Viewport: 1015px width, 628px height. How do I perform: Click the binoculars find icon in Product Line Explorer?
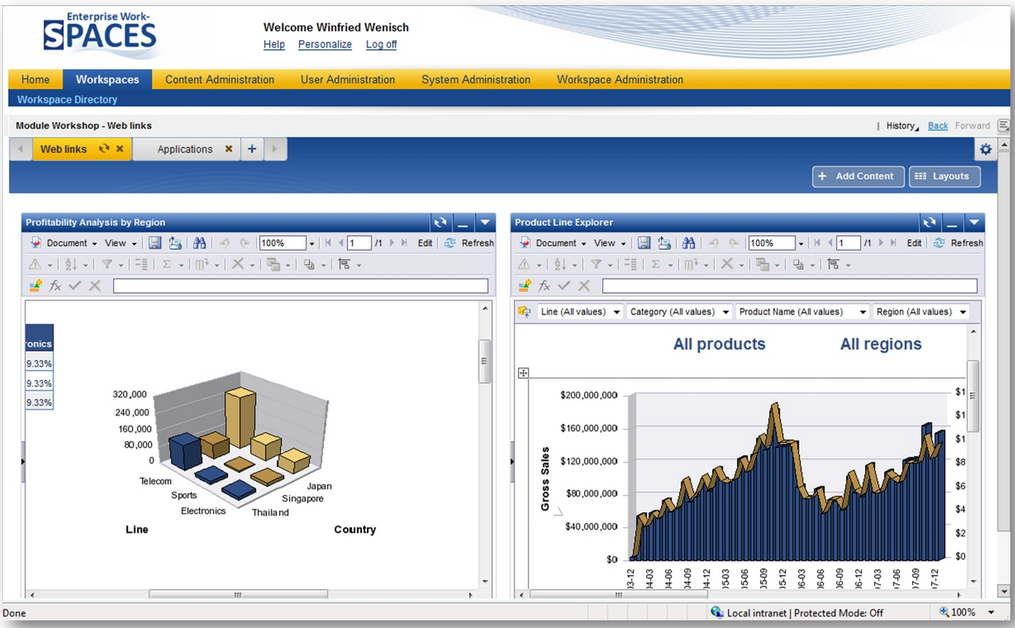(689, 243)
